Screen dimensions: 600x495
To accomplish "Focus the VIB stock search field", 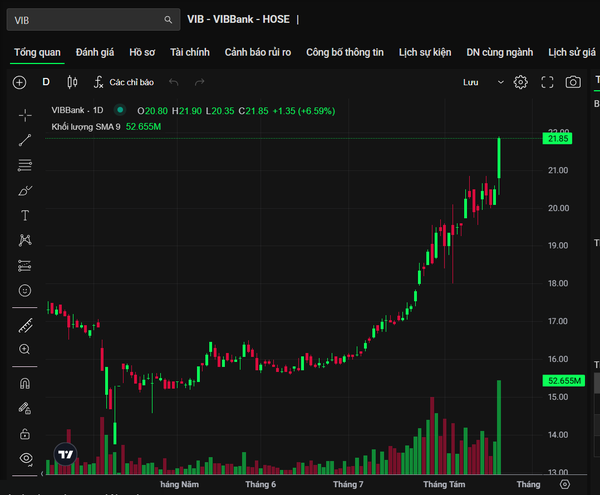I will (x=93, y=20).
